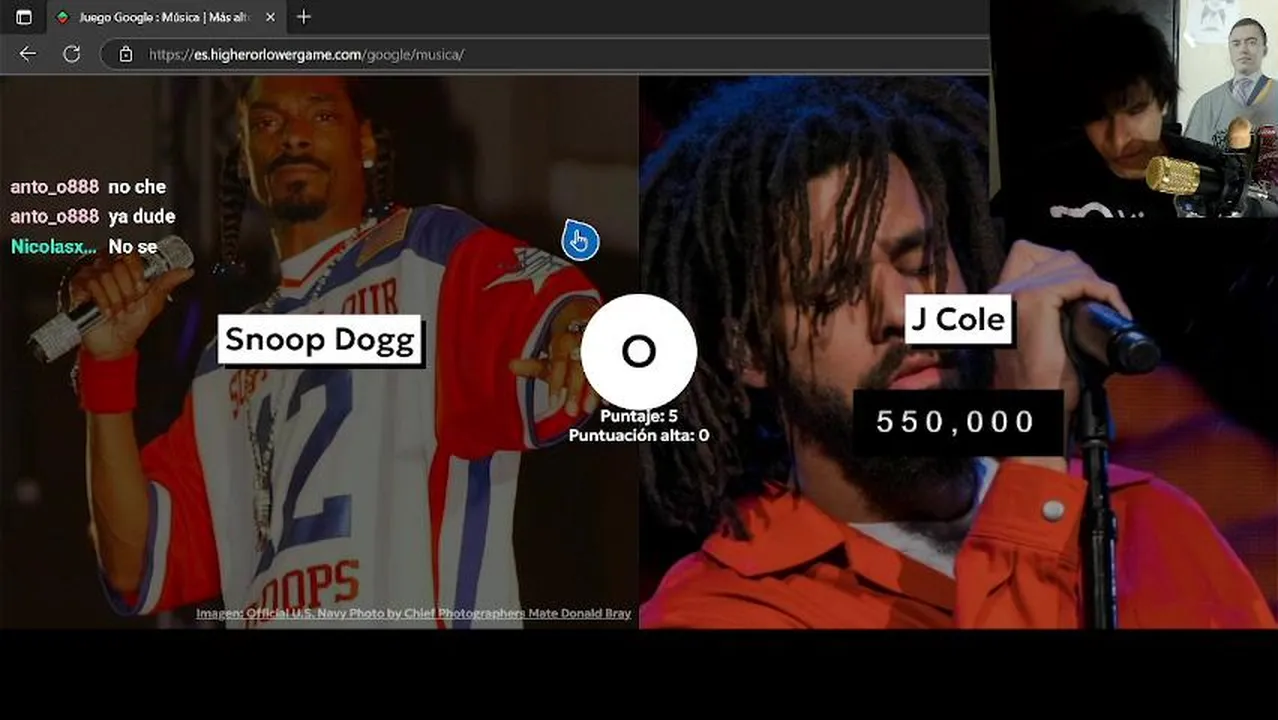
Task: Click the webcam overlay of the streamer
Action: pos(1134,108)
